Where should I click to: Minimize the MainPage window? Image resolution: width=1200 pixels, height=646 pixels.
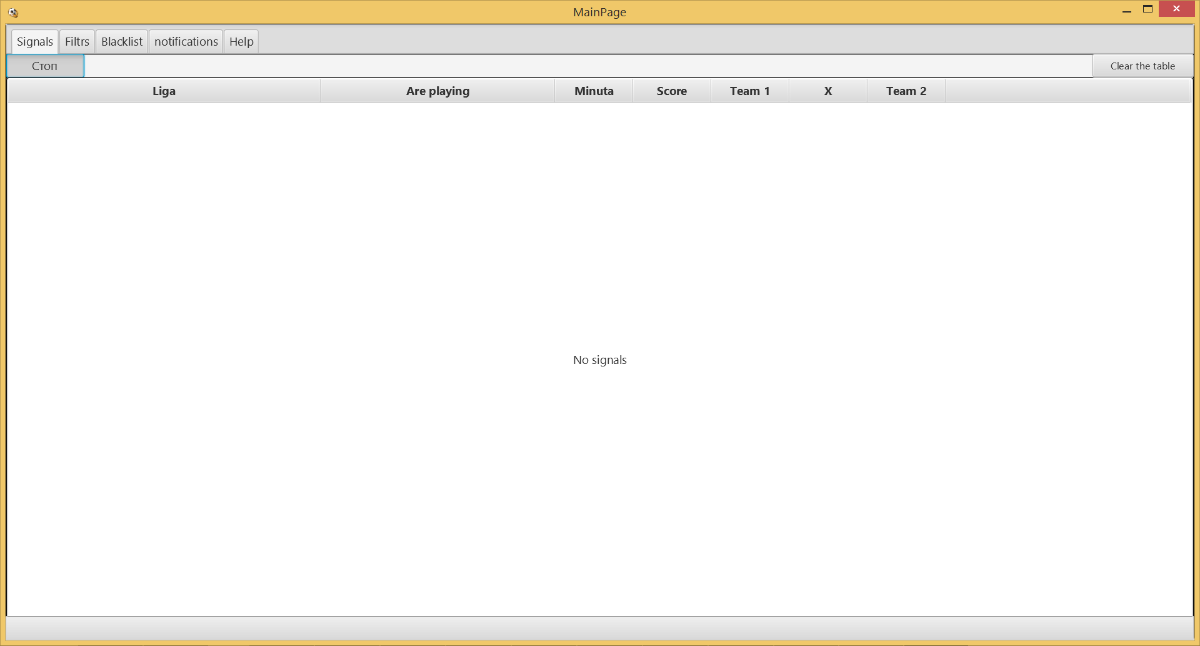[1126, 10]
